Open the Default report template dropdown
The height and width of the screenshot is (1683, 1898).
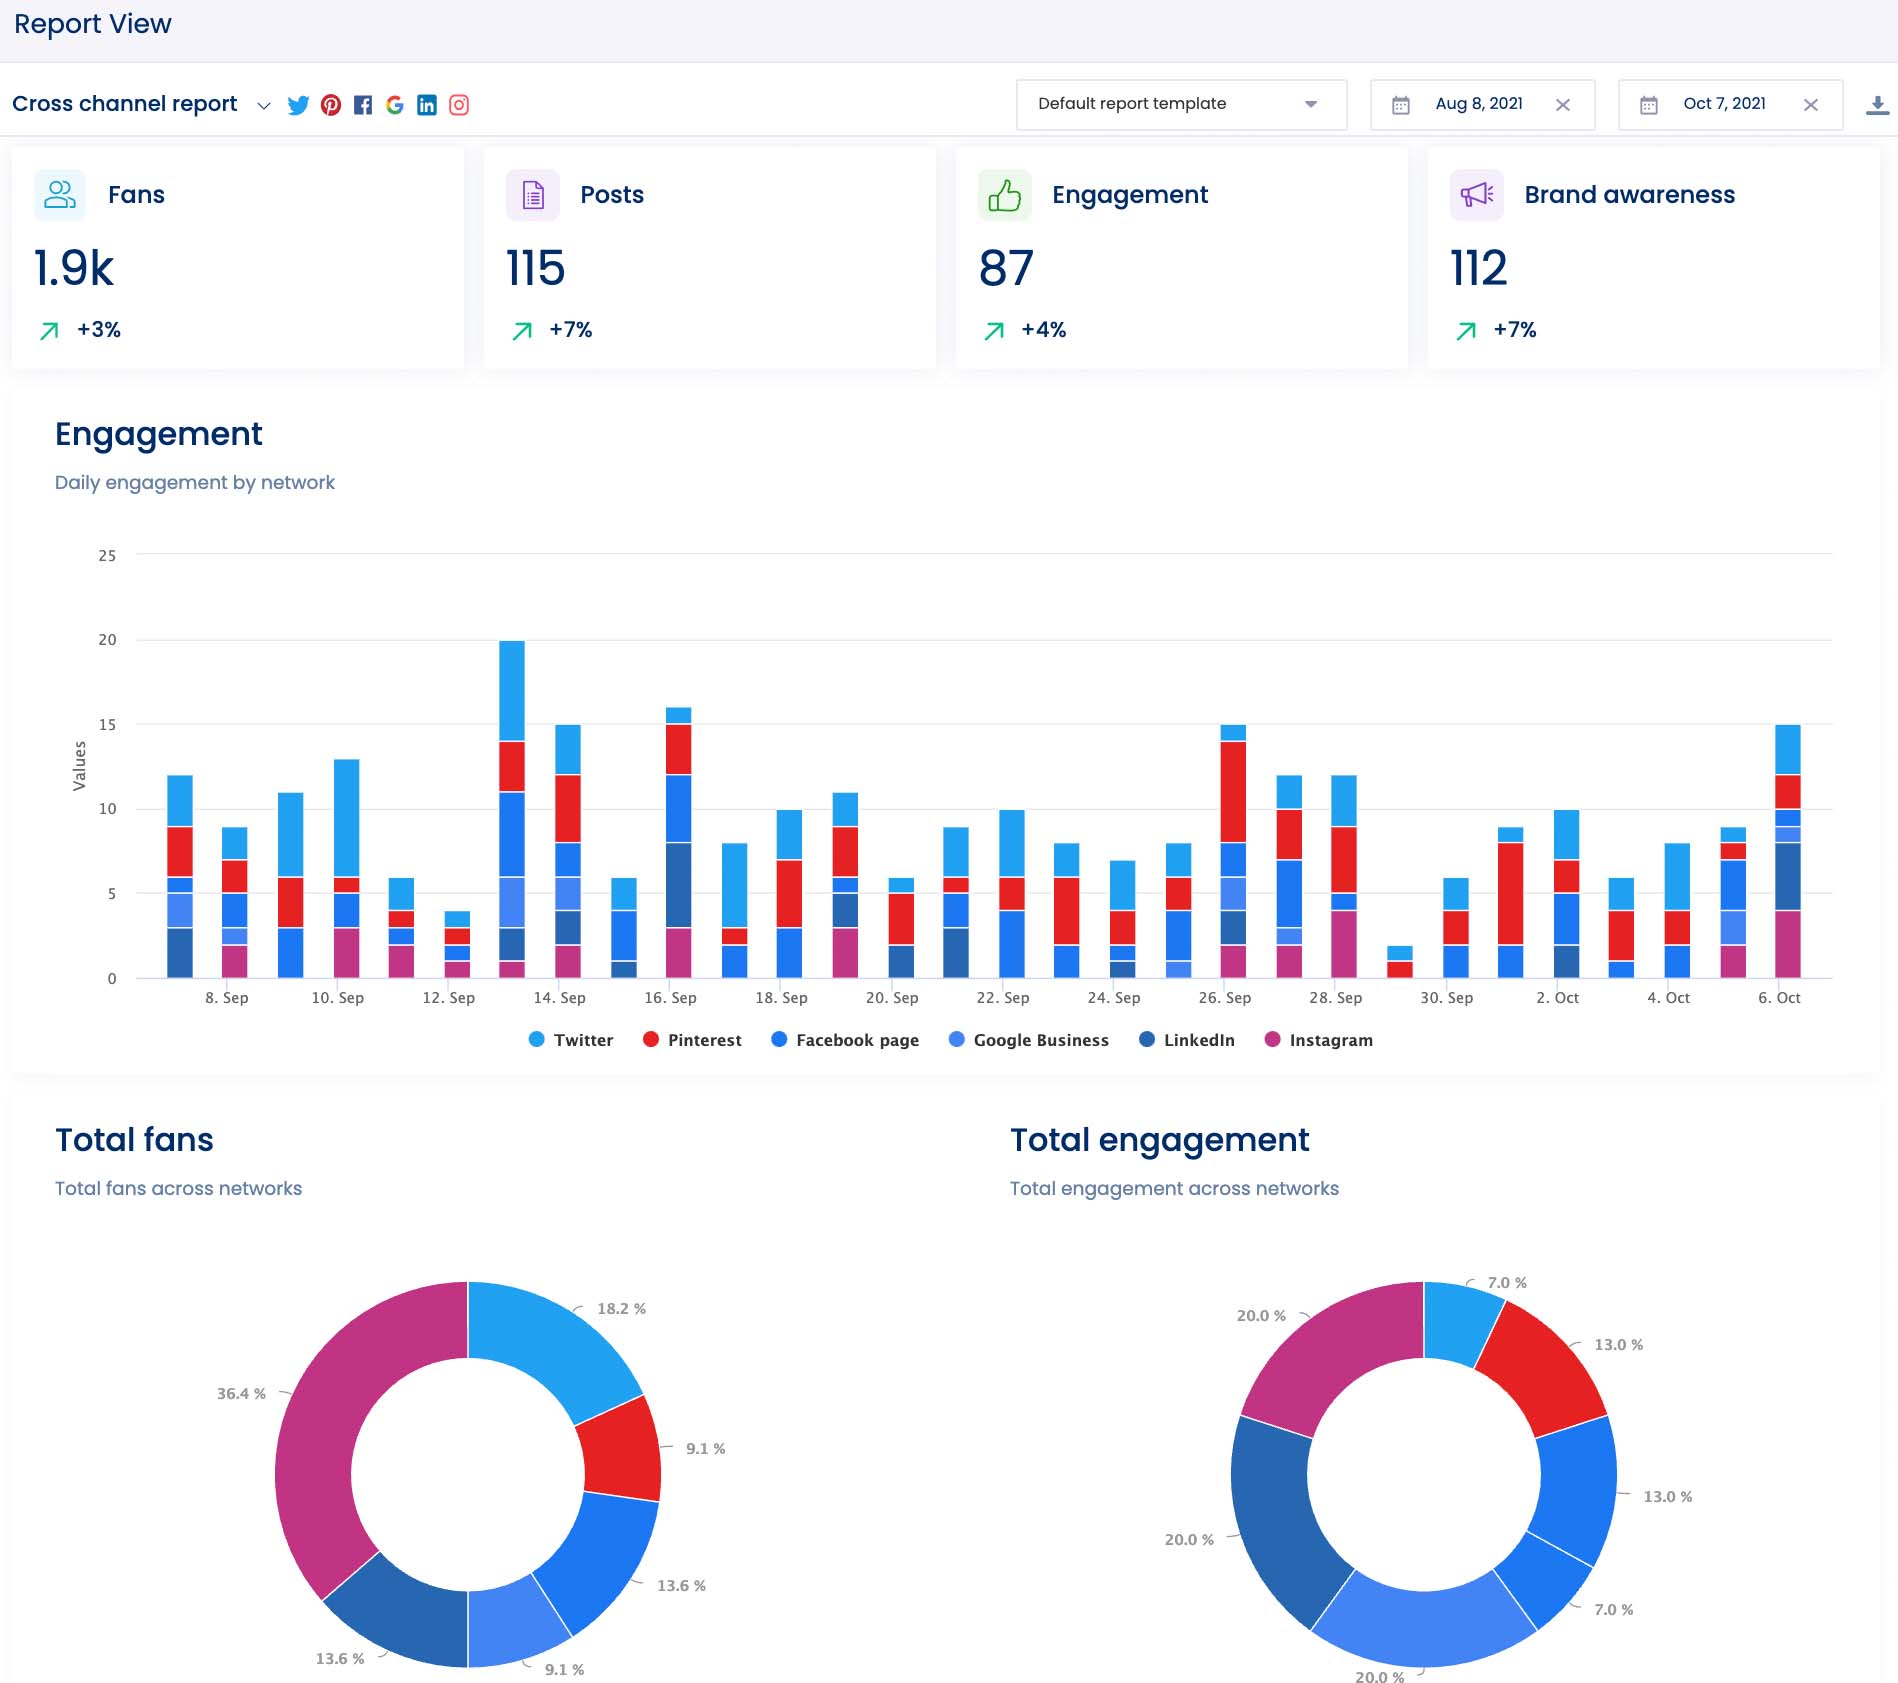click(1180, 103)
